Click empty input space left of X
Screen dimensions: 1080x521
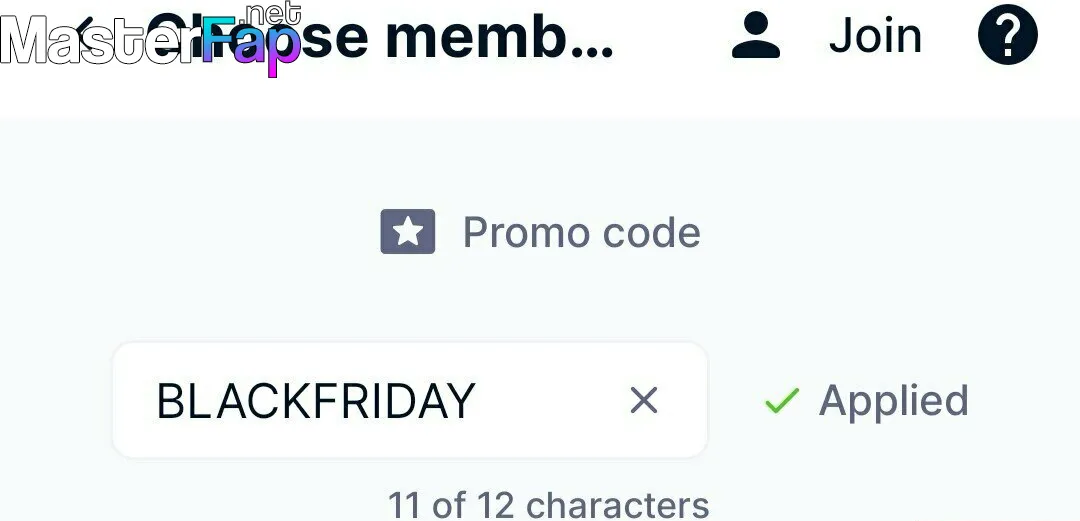coord(551,400)
